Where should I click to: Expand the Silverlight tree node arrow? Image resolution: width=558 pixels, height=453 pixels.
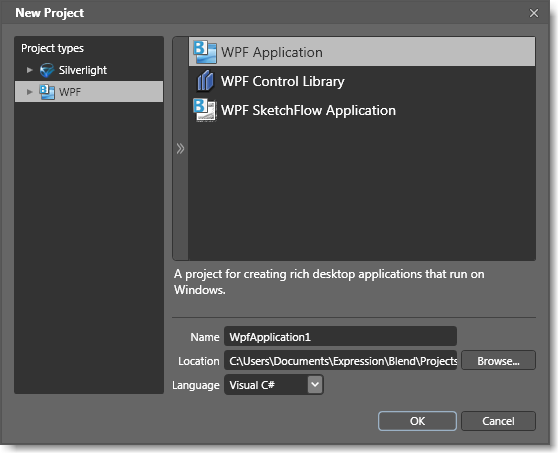click(x=30, y=70)
